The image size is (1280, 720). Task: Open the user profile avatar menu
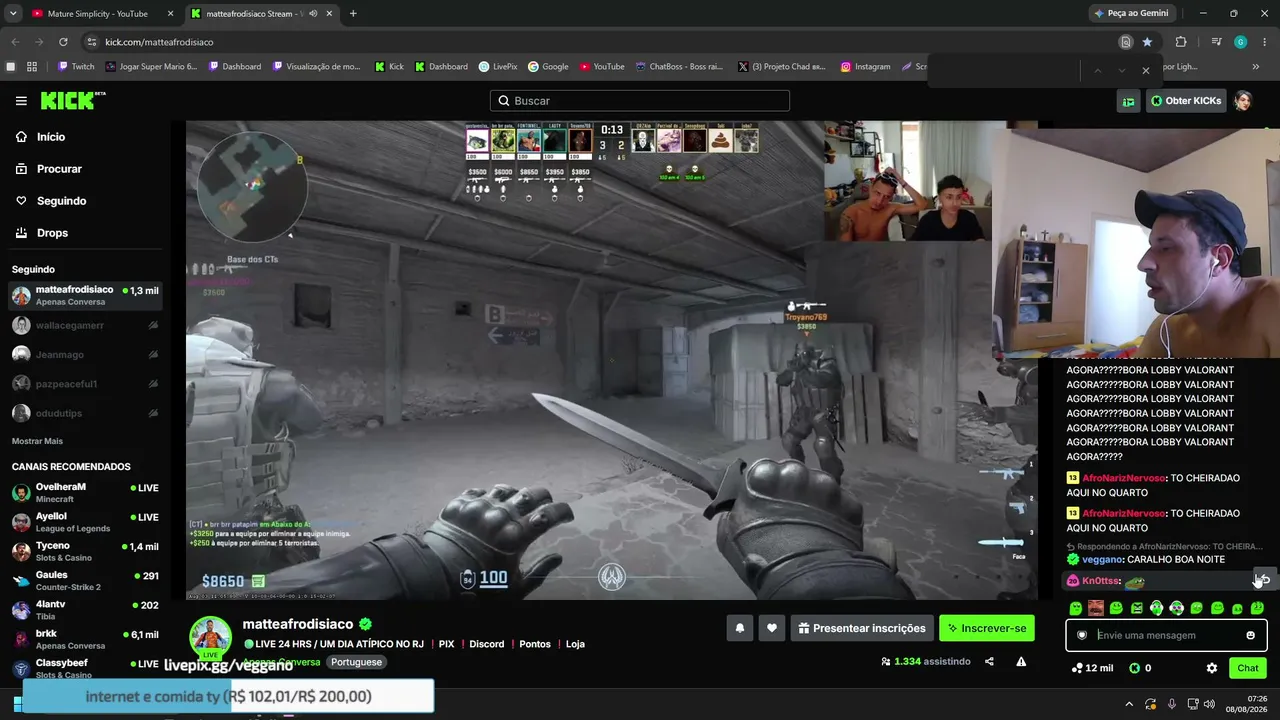click(x=1243, y=101)
